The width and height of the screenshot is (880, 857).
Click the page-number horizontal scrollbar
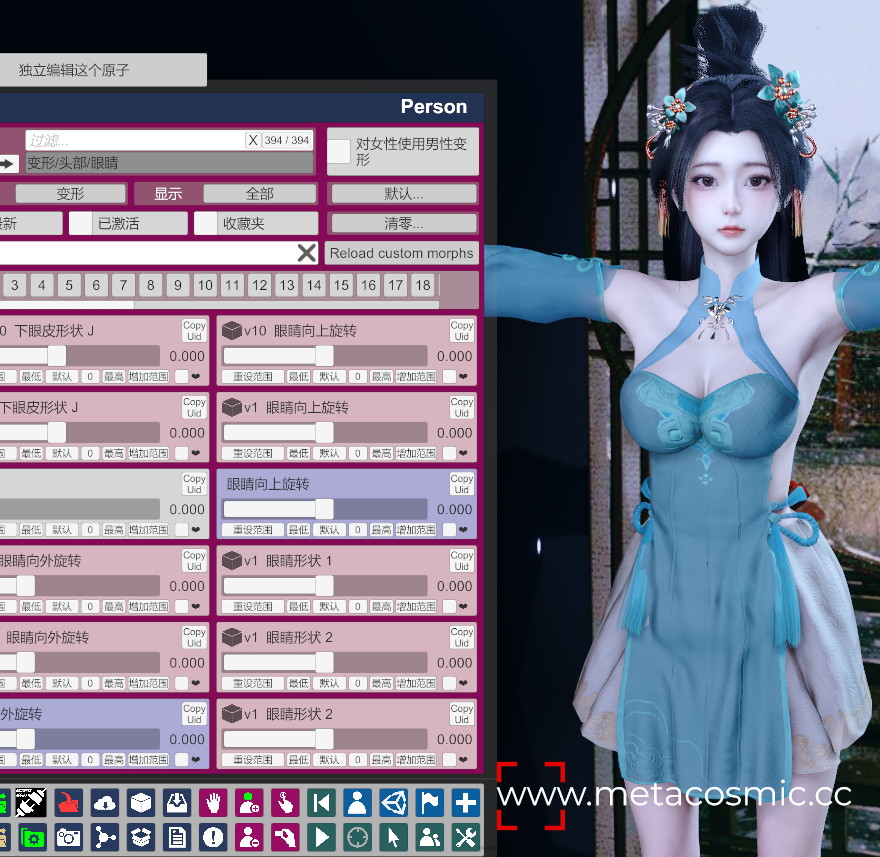219,305
